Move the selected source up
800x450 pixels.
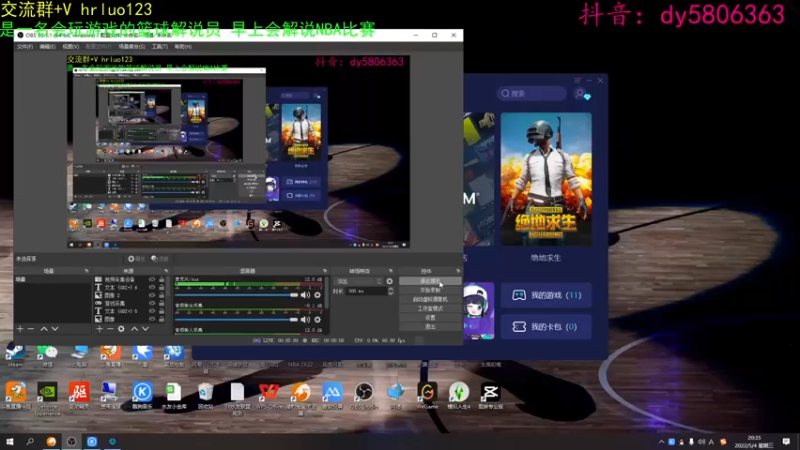134,329
